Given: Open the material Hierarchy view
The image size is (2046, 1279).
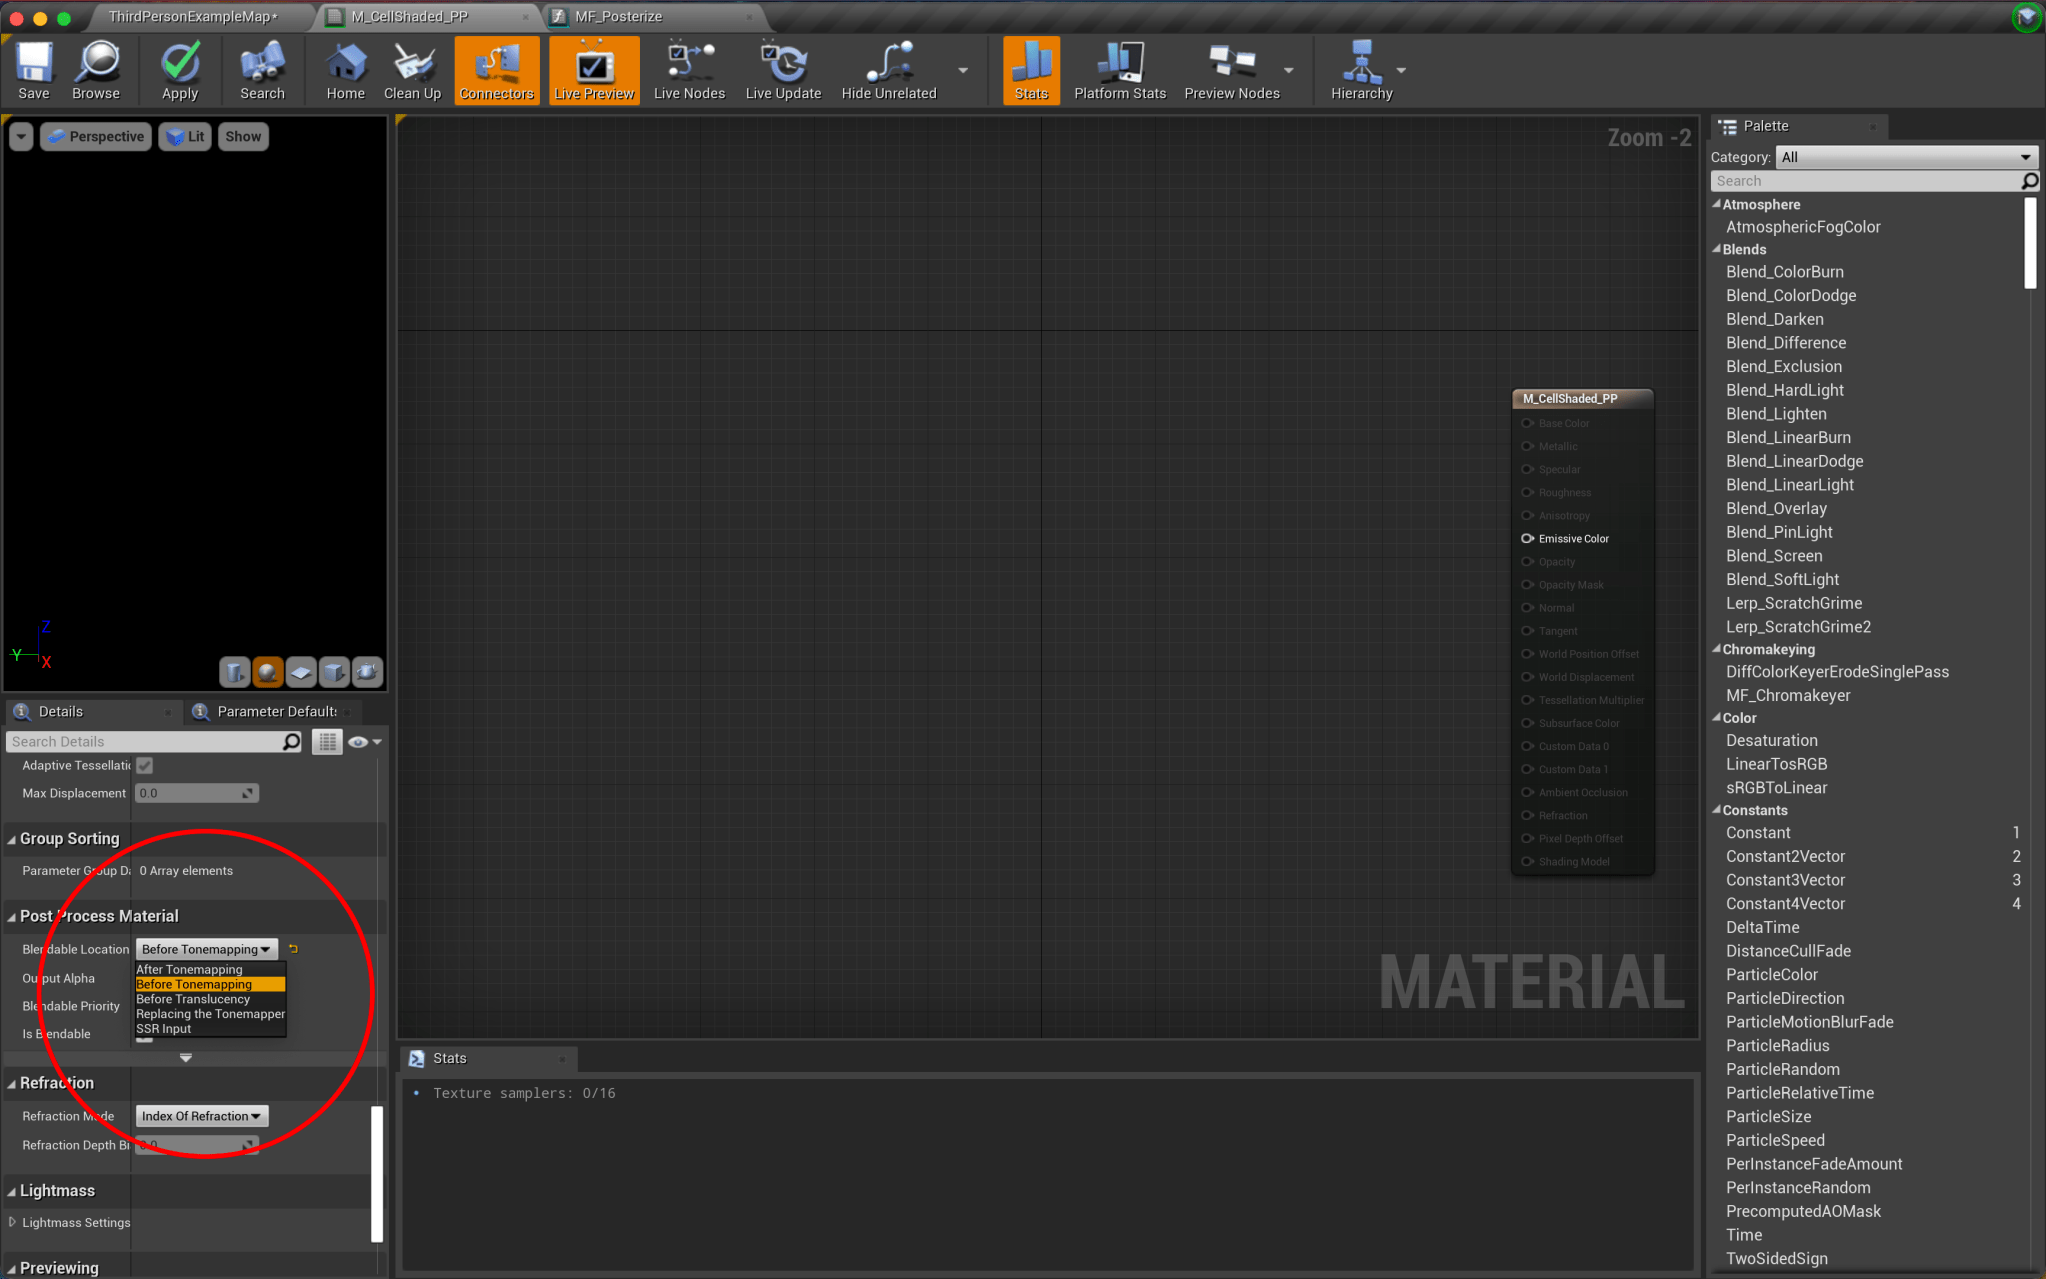Looking at the screenshot, I should pyautogui.click(x=1361, y=70).
